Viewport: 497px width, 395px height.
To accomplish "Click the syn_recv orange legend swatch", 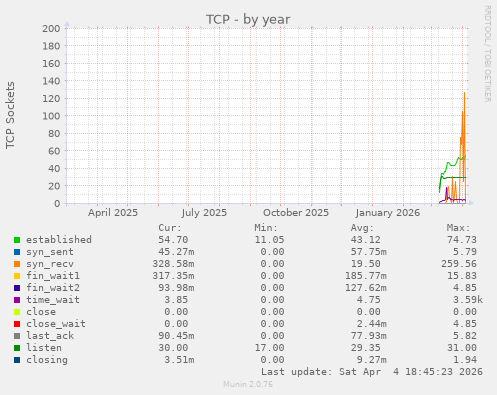I will 17,264.
